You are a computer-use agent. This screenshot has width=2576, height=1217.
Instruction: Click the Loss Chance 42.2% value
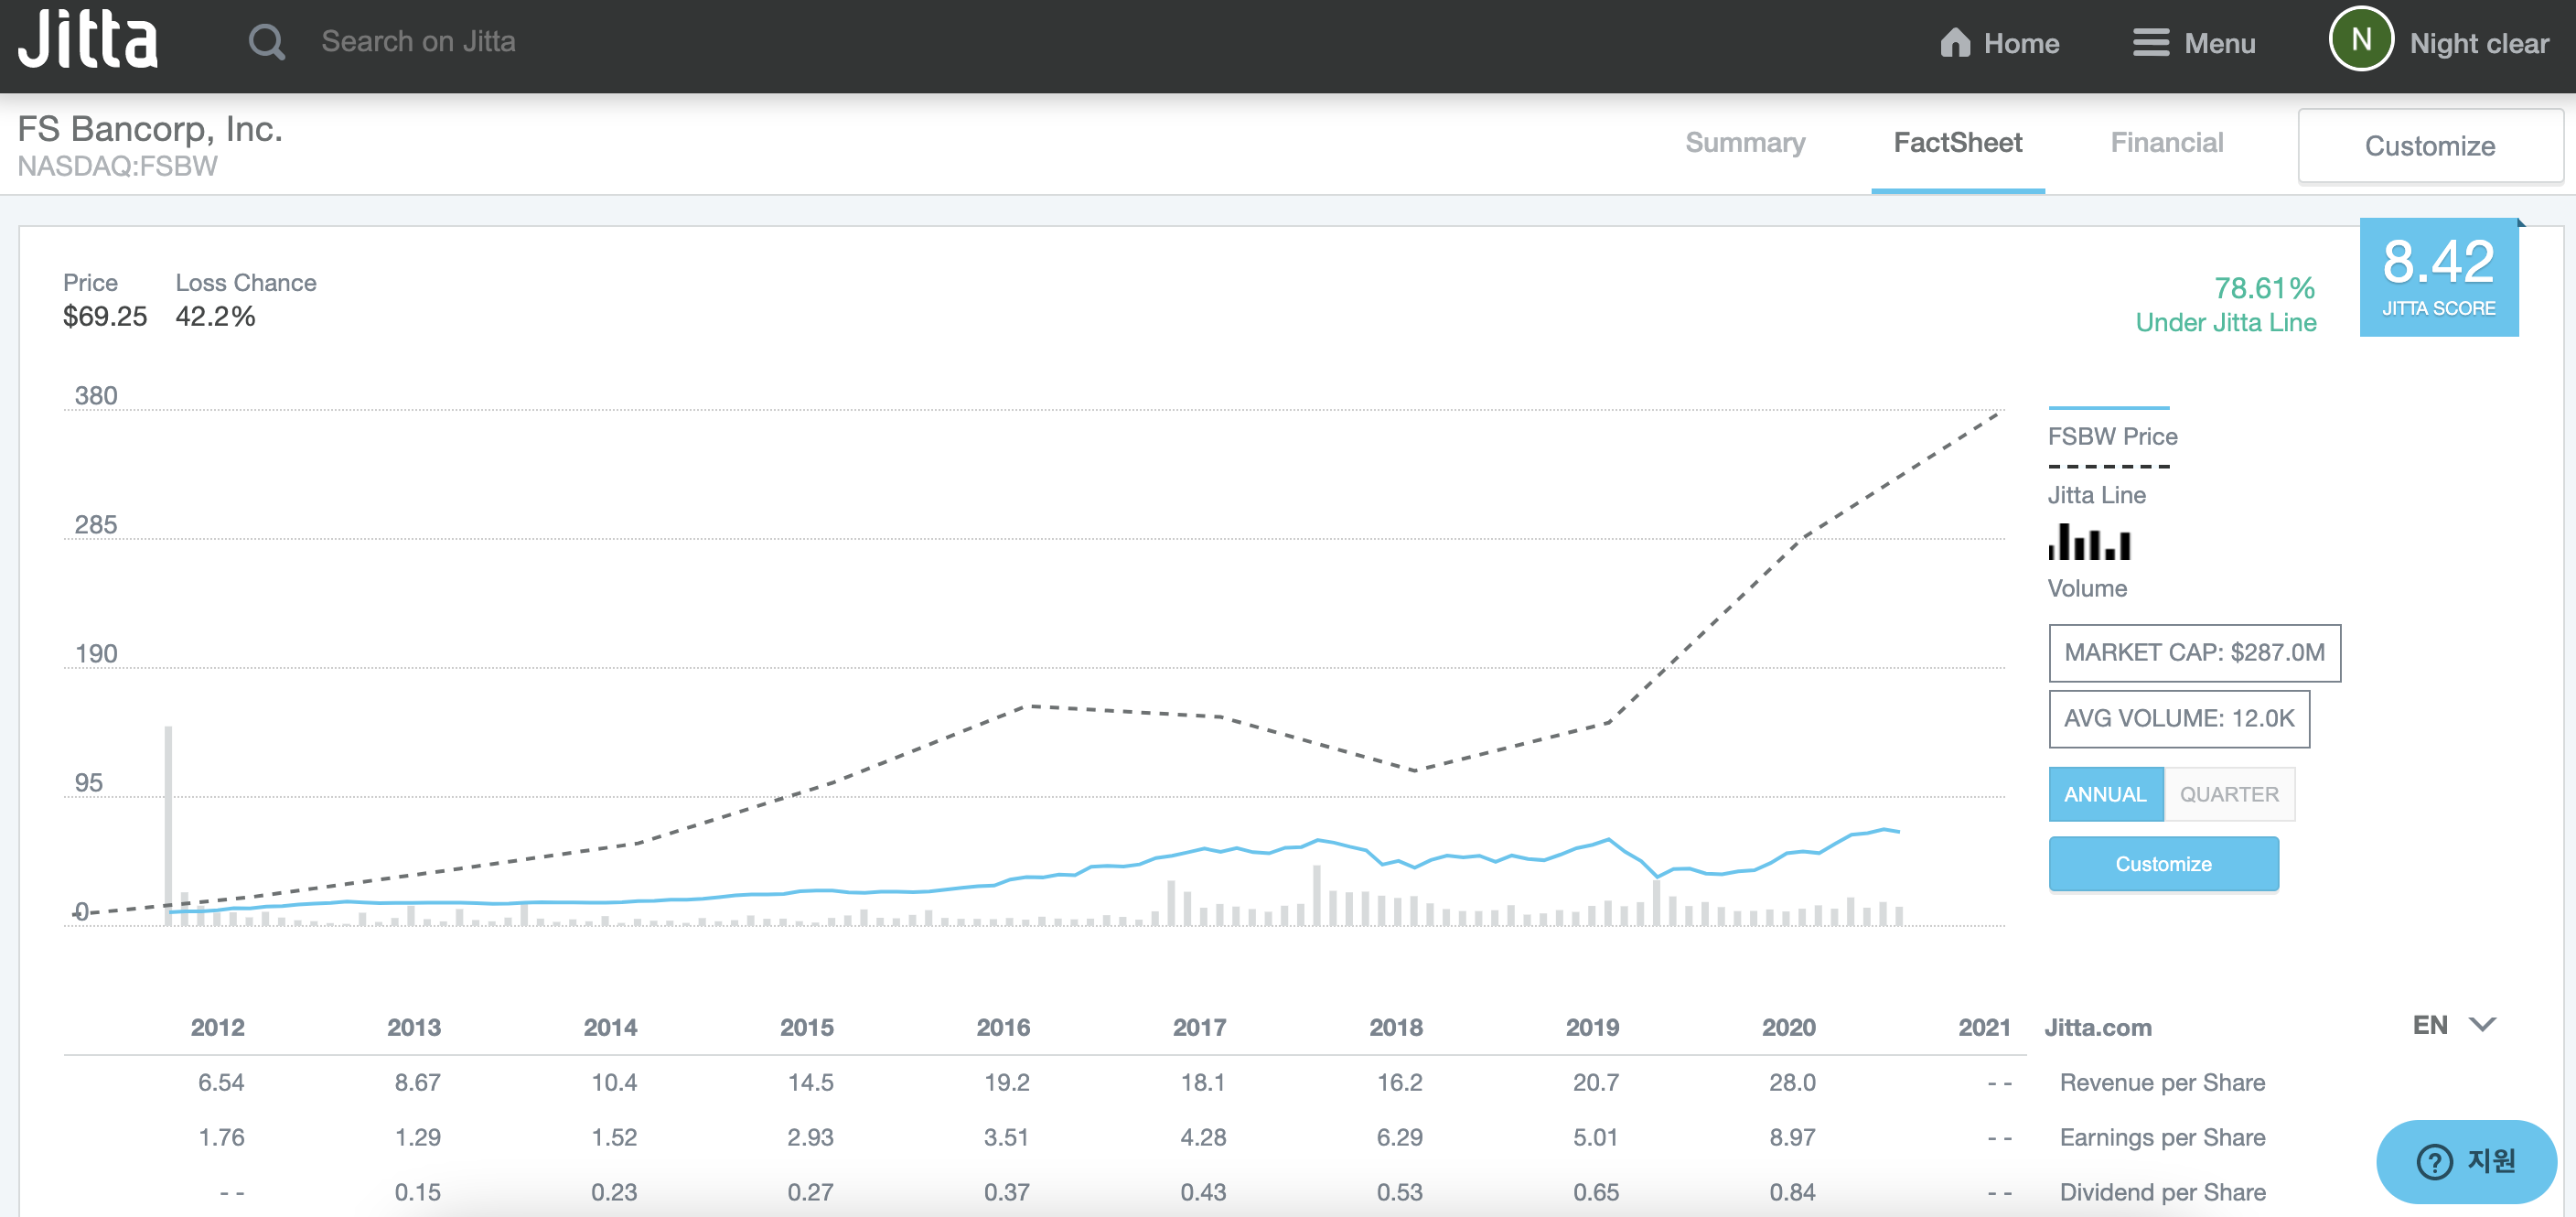coord(215,317)
